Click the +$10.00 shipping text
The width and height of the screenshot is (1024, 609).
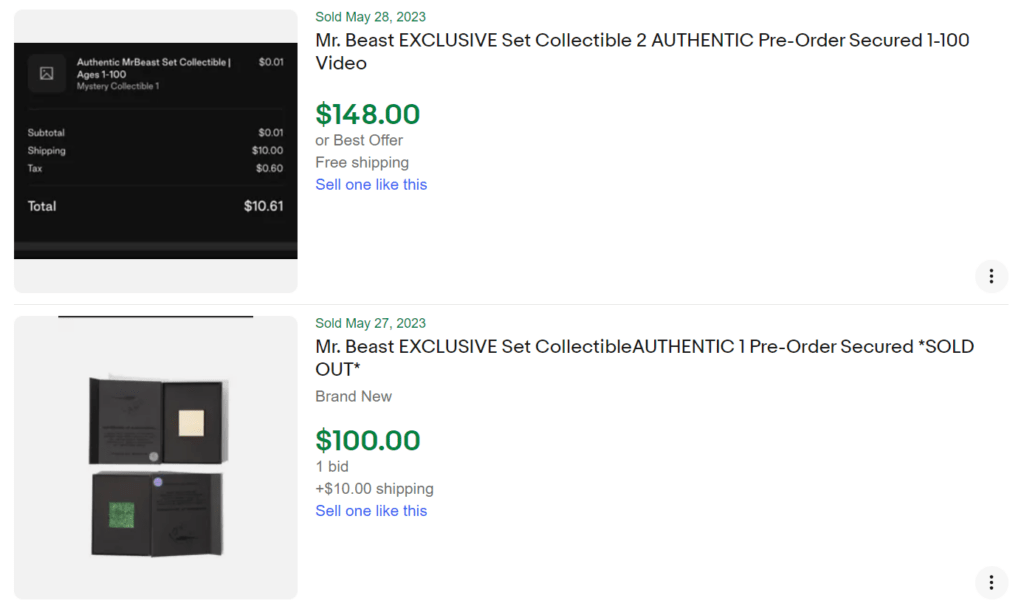click(x=374, y=488)
